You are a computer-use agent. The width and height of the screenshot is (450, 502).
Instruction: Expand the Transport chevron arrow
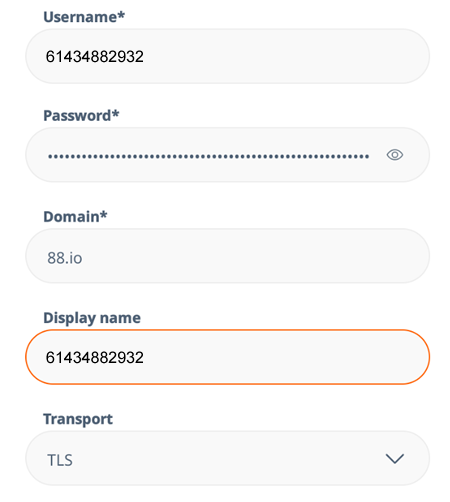point(395,458)
